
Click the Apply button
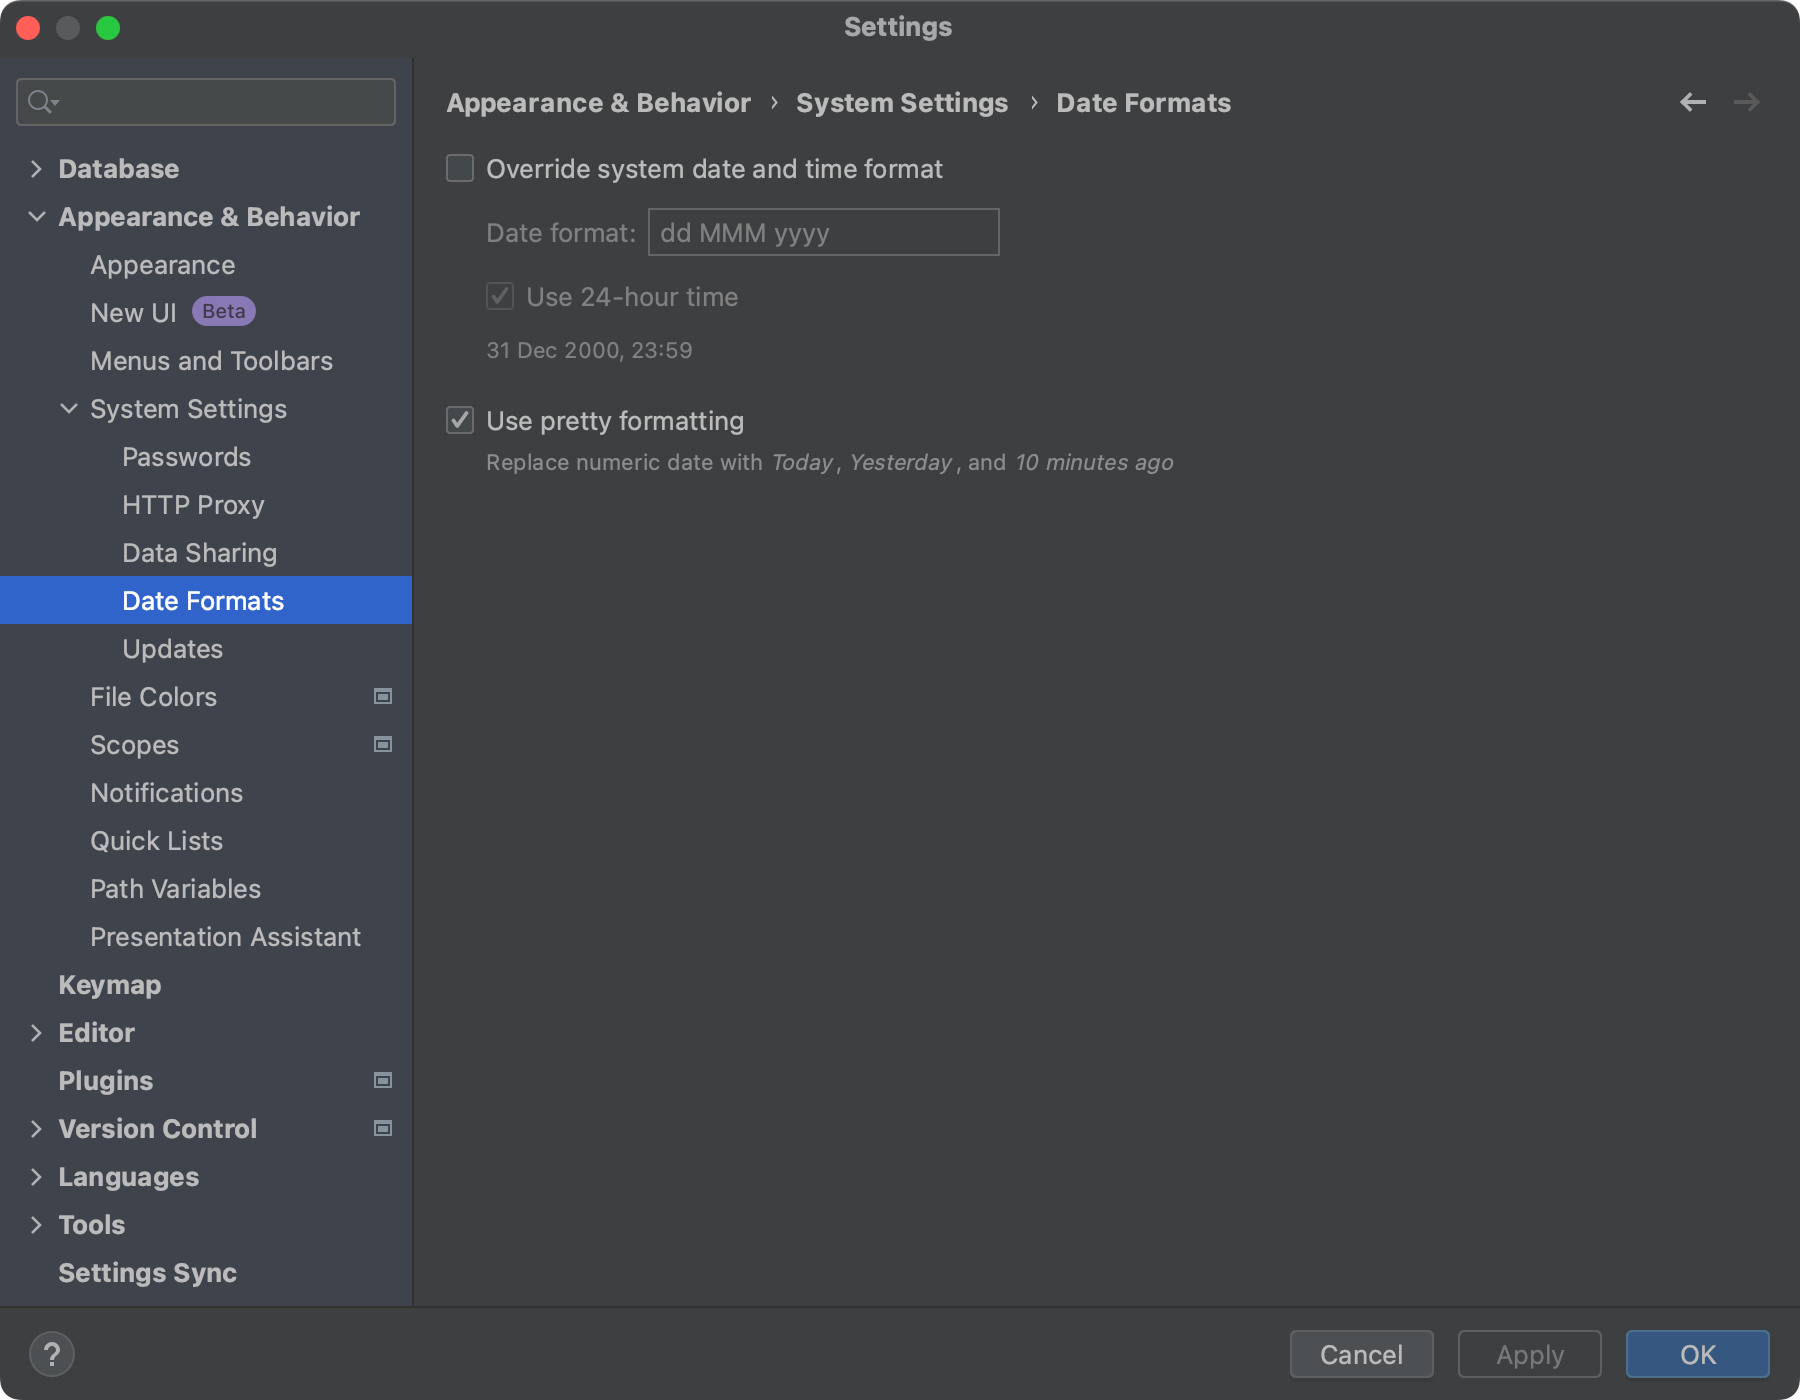1528,1354
